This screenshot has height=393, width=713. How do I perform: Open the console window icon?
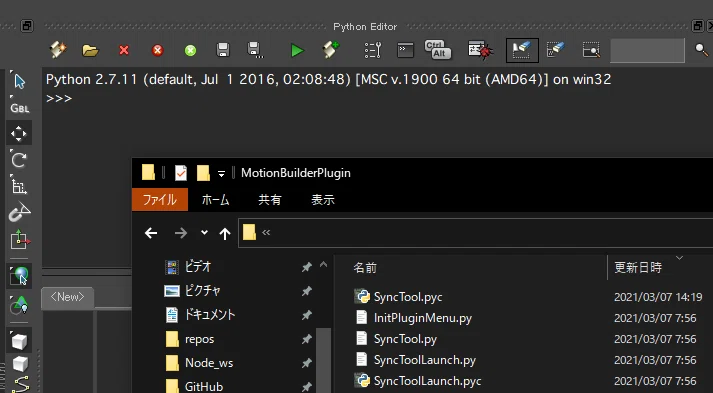(405, 50)
